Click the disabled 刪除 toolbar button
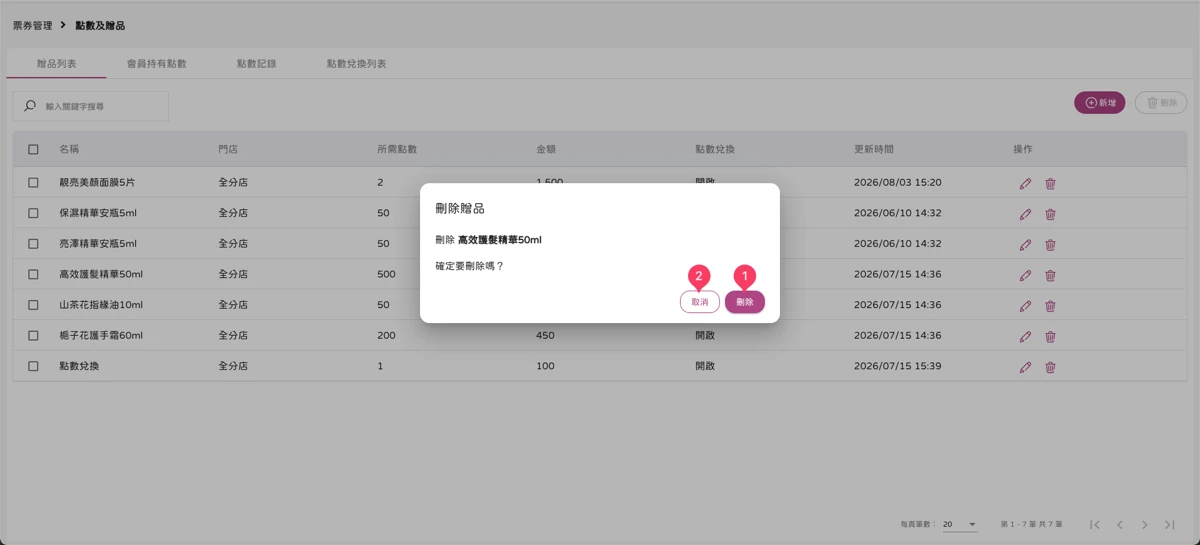 coord(1161,103)
